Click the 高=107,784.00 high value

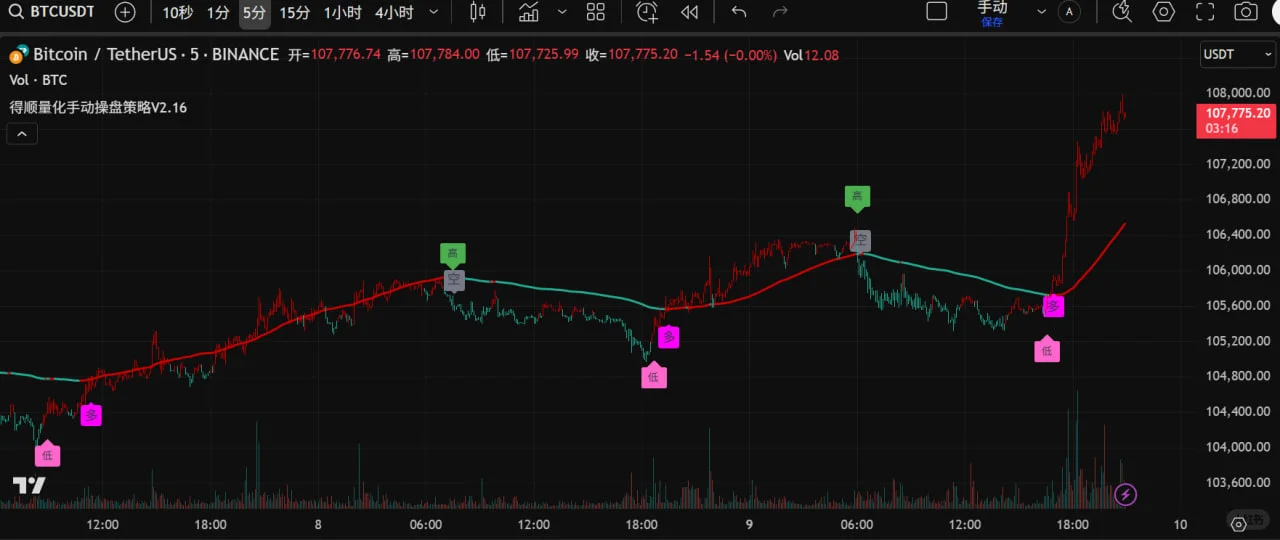click(434, 55)
